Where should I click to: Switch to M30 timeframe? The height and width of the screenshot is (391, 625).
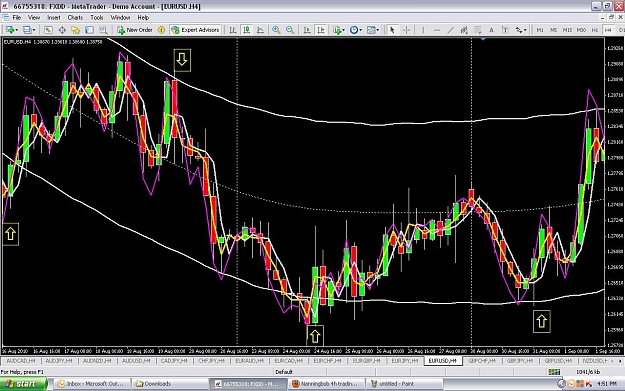tap(581, 30)
